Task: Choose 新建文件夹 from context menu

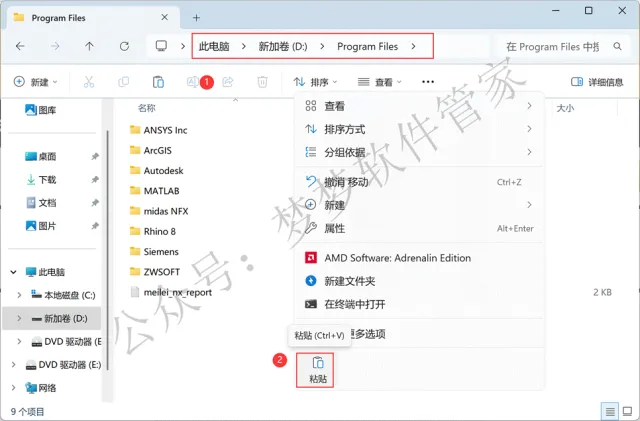Action: pos(419,281)
